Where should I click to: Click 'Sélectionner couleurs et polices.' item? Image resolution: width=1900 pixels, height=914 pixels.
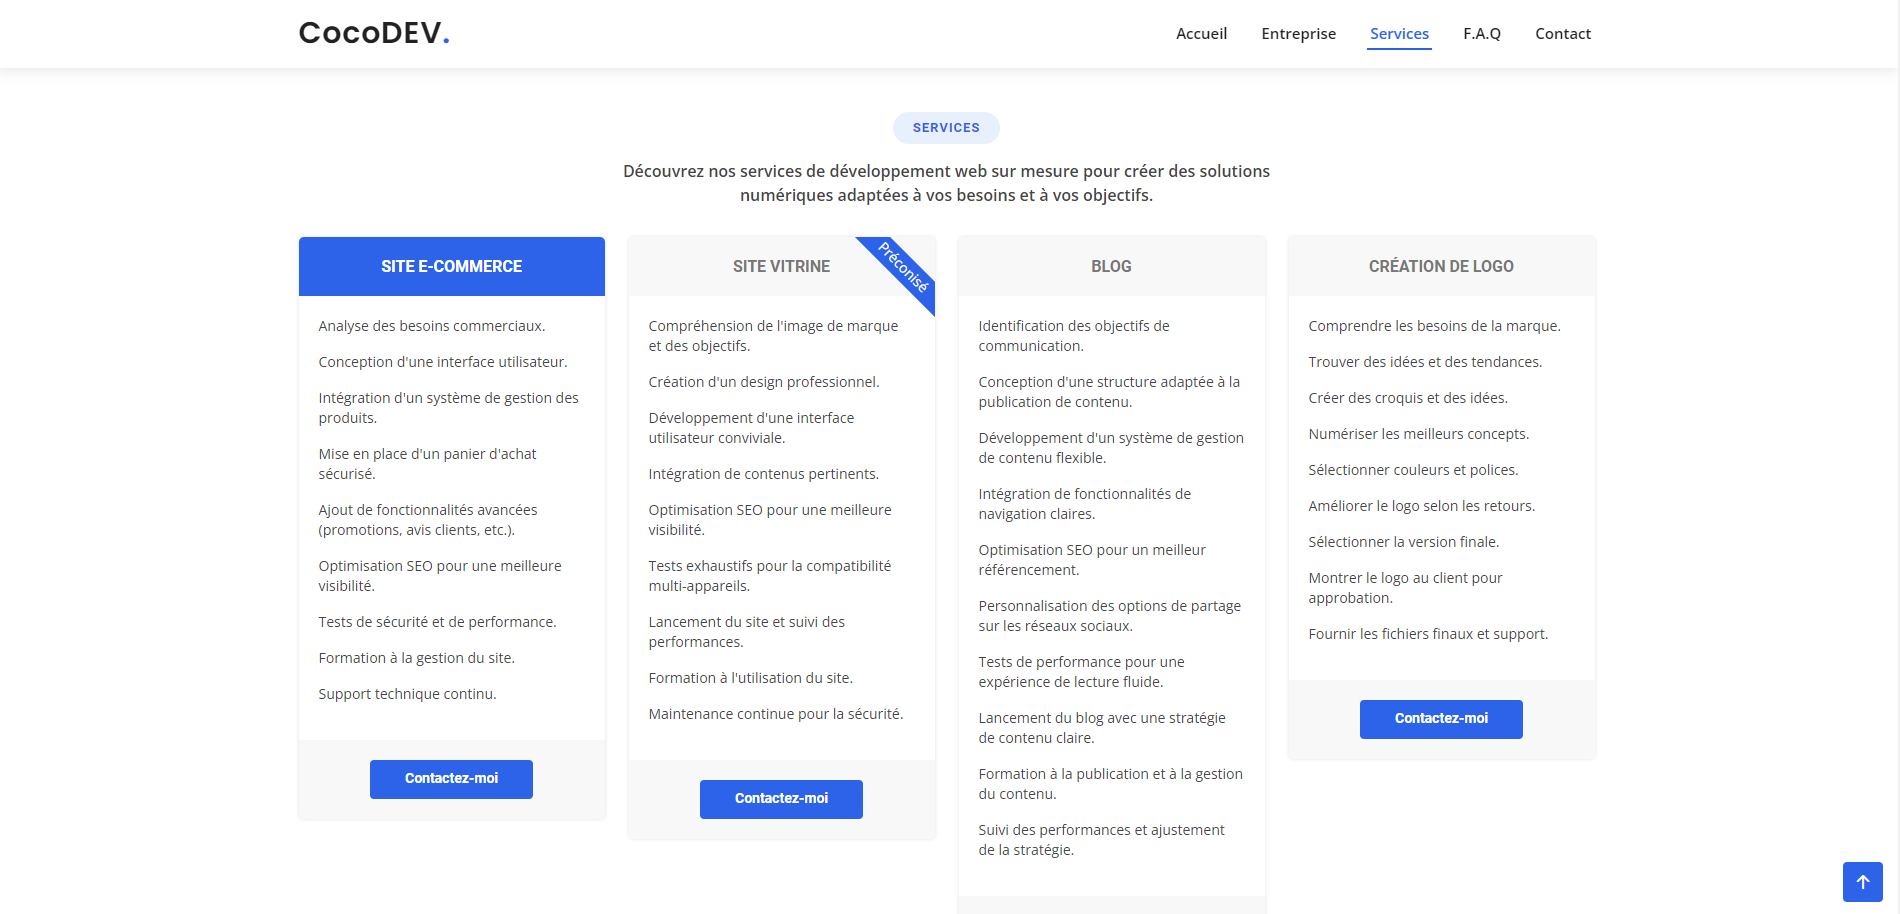pyautogui.click(x=1413, y=470)
